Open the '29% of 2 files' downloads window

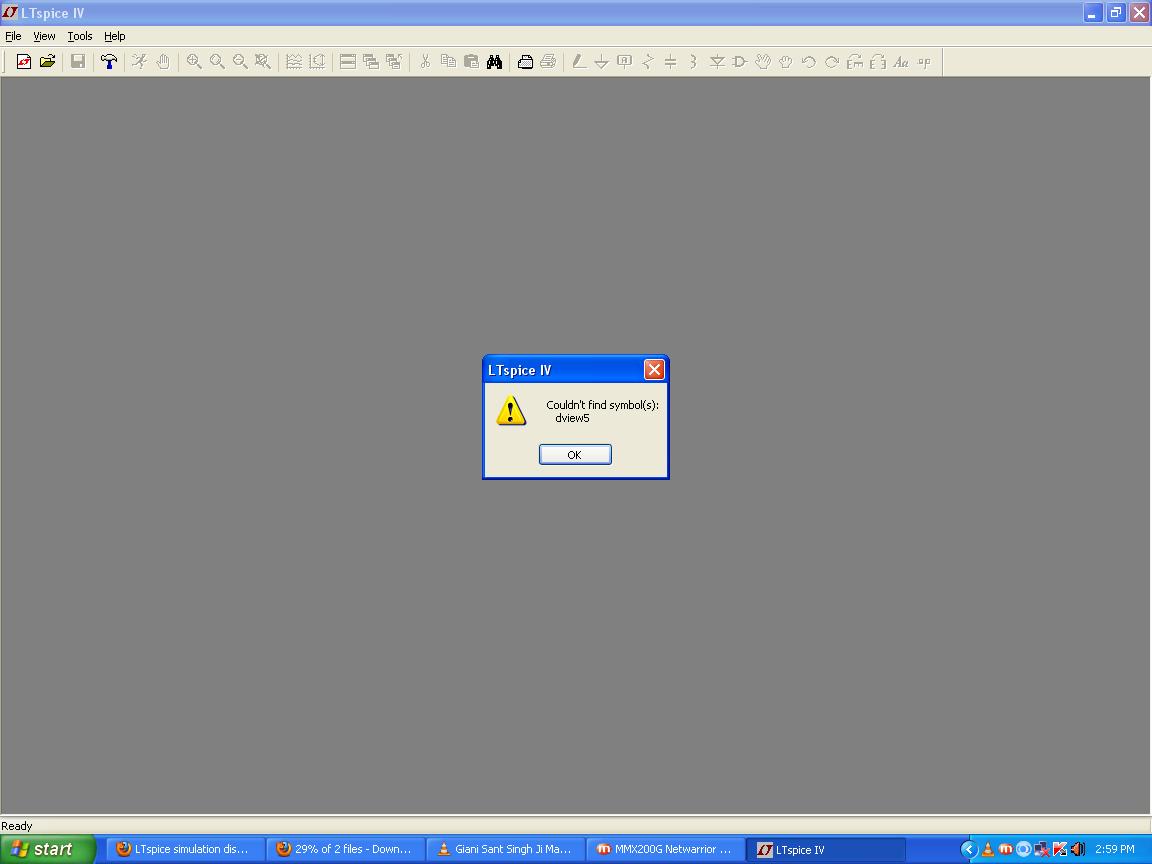(x=345, y=849)
